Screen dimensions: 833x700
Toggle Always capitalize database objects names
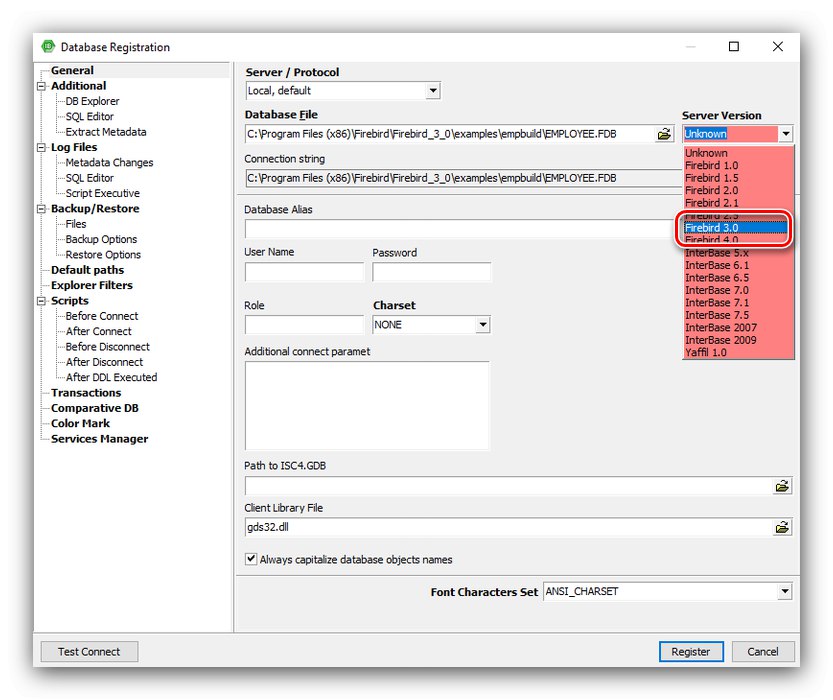pyautogui.click(x=251, y=559)
